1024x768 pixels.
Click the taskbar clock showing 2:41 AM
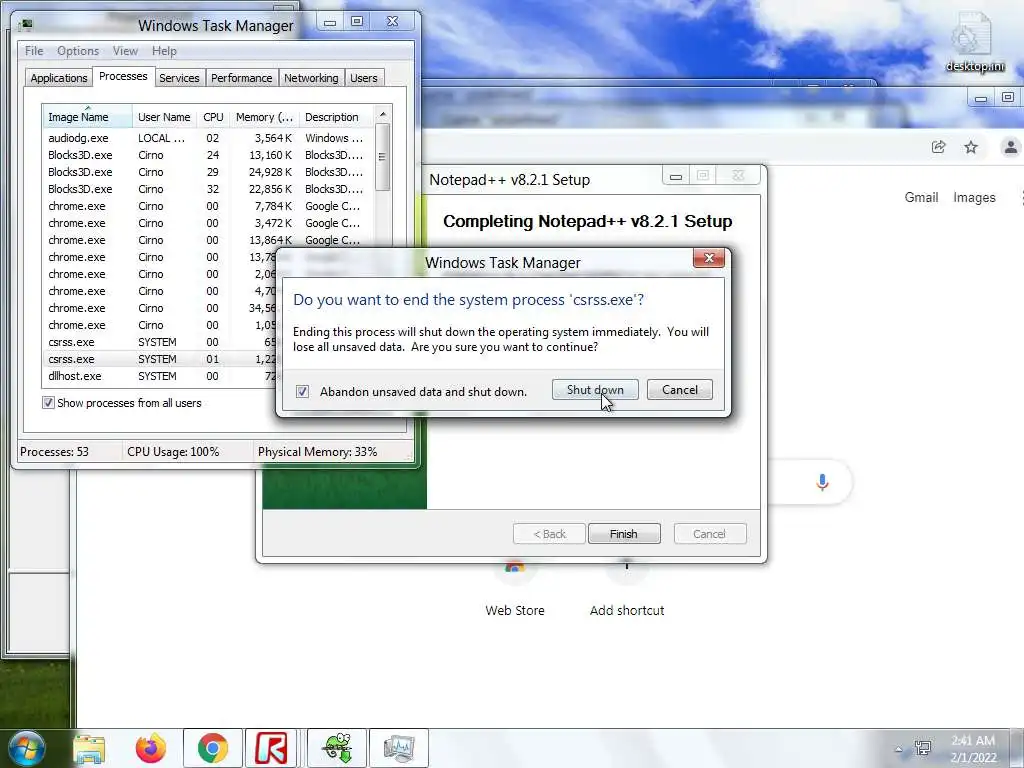(973, 749)
